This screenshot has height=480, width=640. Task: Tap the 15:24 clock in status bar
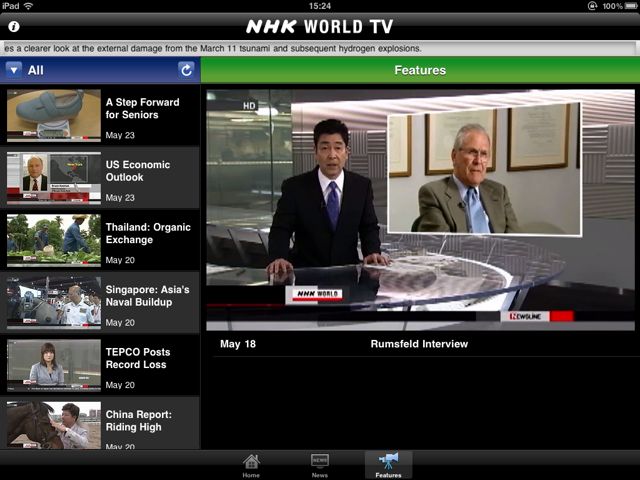coord(320,6)
